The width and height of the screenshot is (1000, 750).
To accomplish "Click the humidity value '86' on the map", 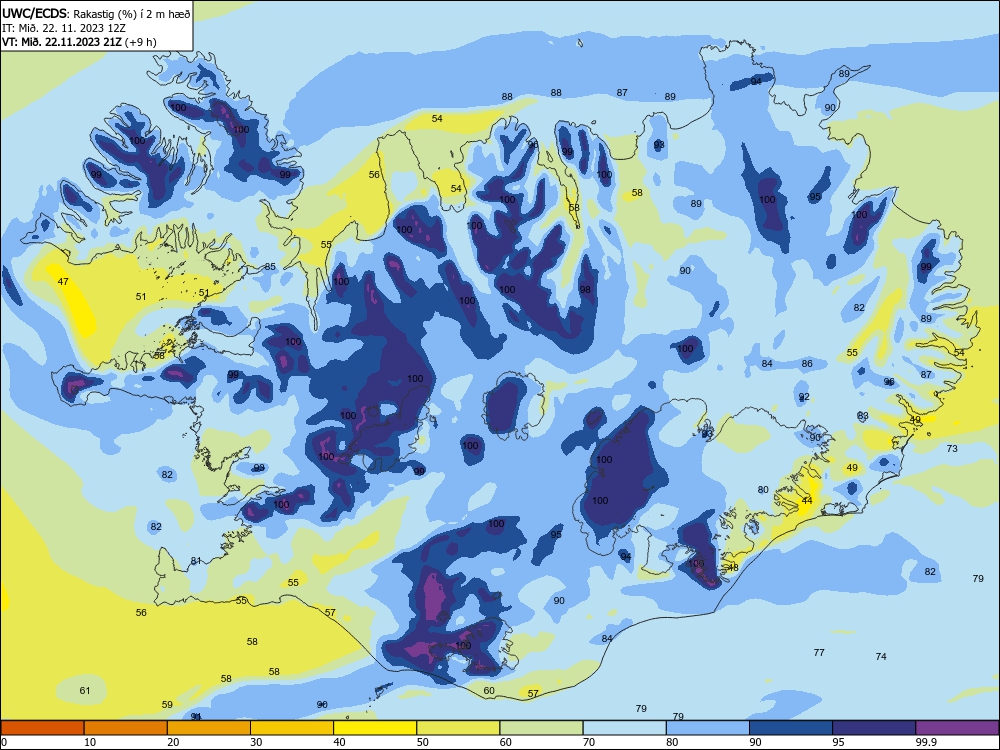I will pos(807,364).
